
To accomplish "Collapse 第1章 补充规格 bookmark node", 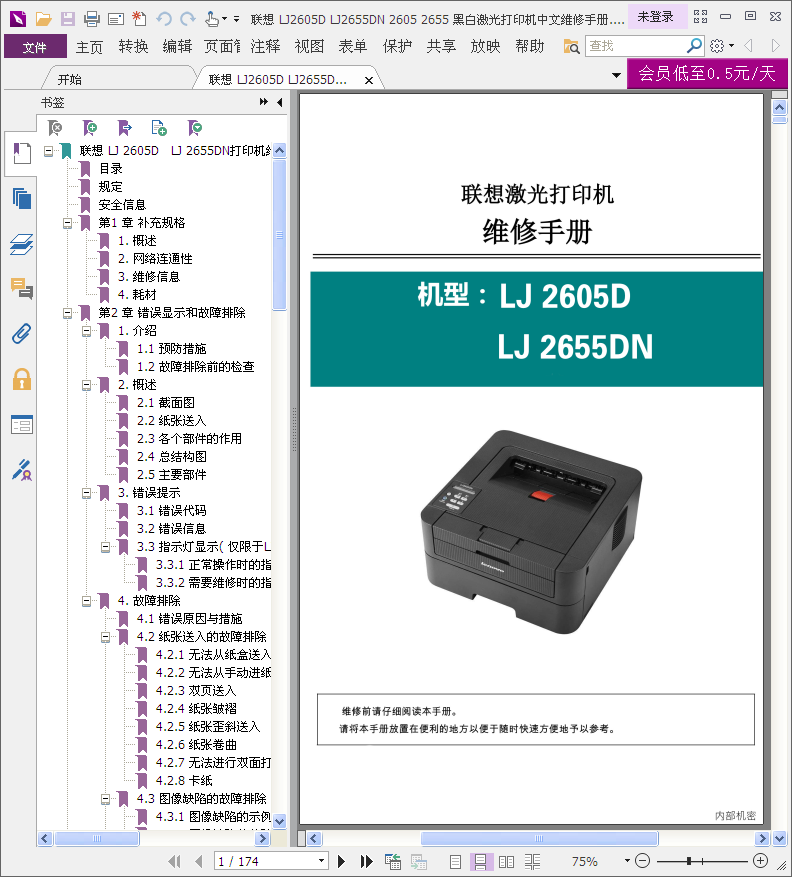I will coord(68,223).
